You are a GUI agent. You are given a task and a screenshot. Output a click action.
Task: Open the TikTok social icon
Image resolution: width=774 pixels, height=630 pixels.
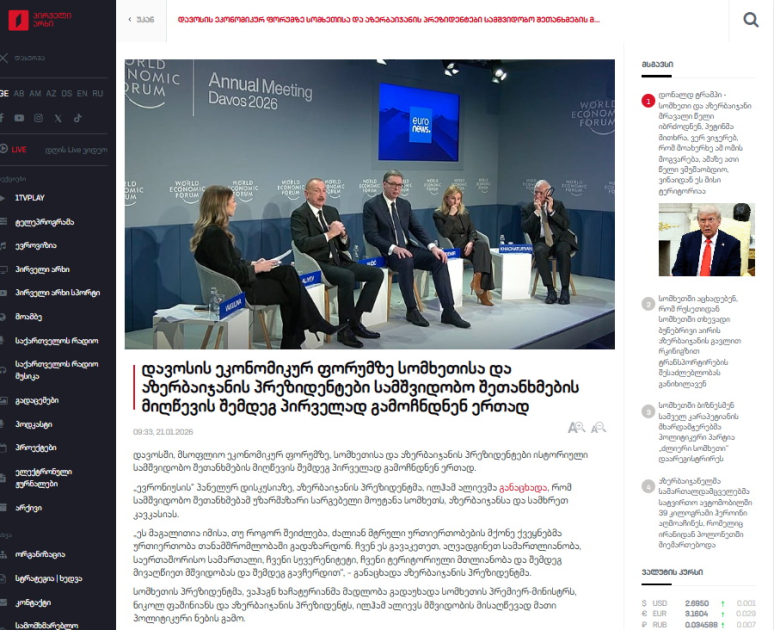tap(77, 118)
